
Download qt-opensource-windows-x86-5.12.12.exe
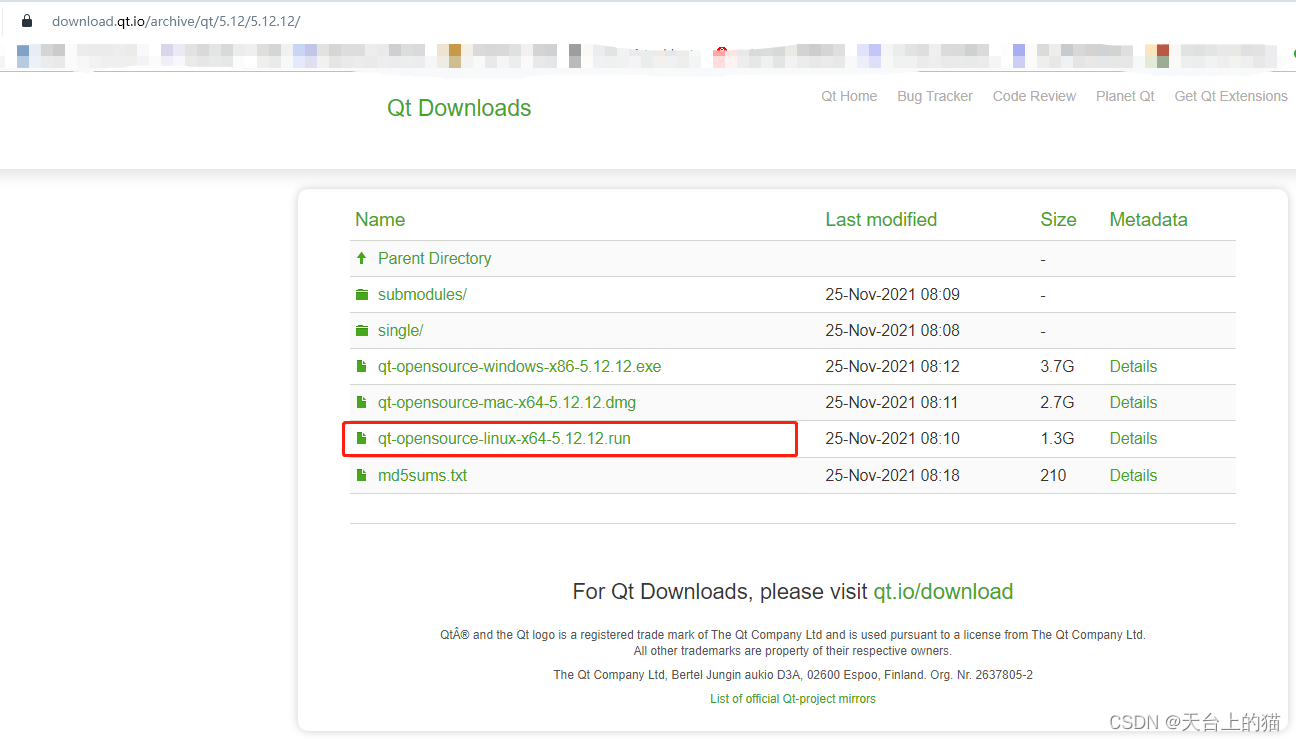tap(519, 366)
